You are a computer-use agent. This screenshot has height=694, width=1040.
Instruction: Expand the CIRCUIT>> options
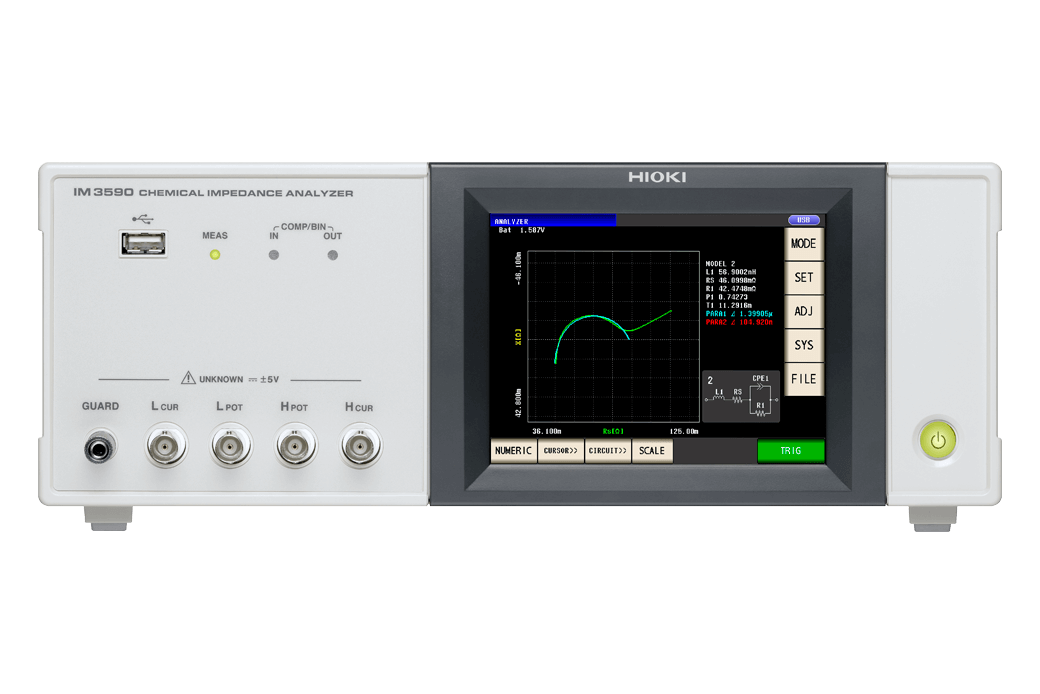point(608,451)
